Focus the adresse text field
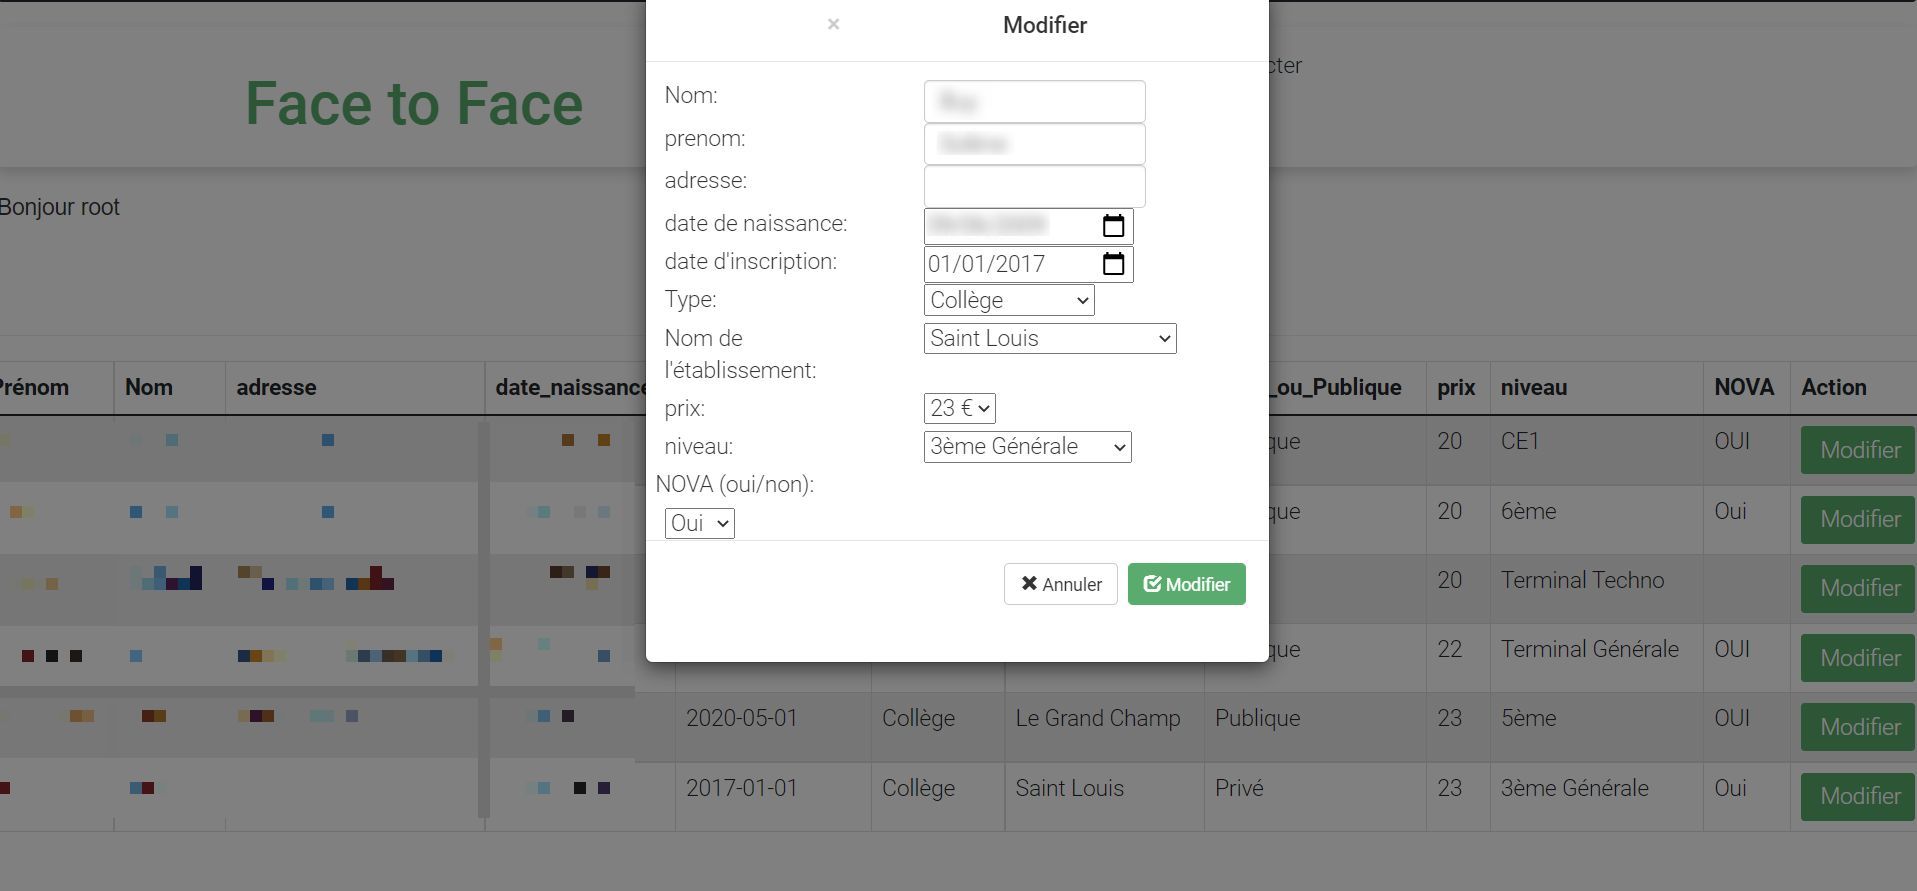The width and height of the screenshot is (1917, 891). [x=1034, y=187]
